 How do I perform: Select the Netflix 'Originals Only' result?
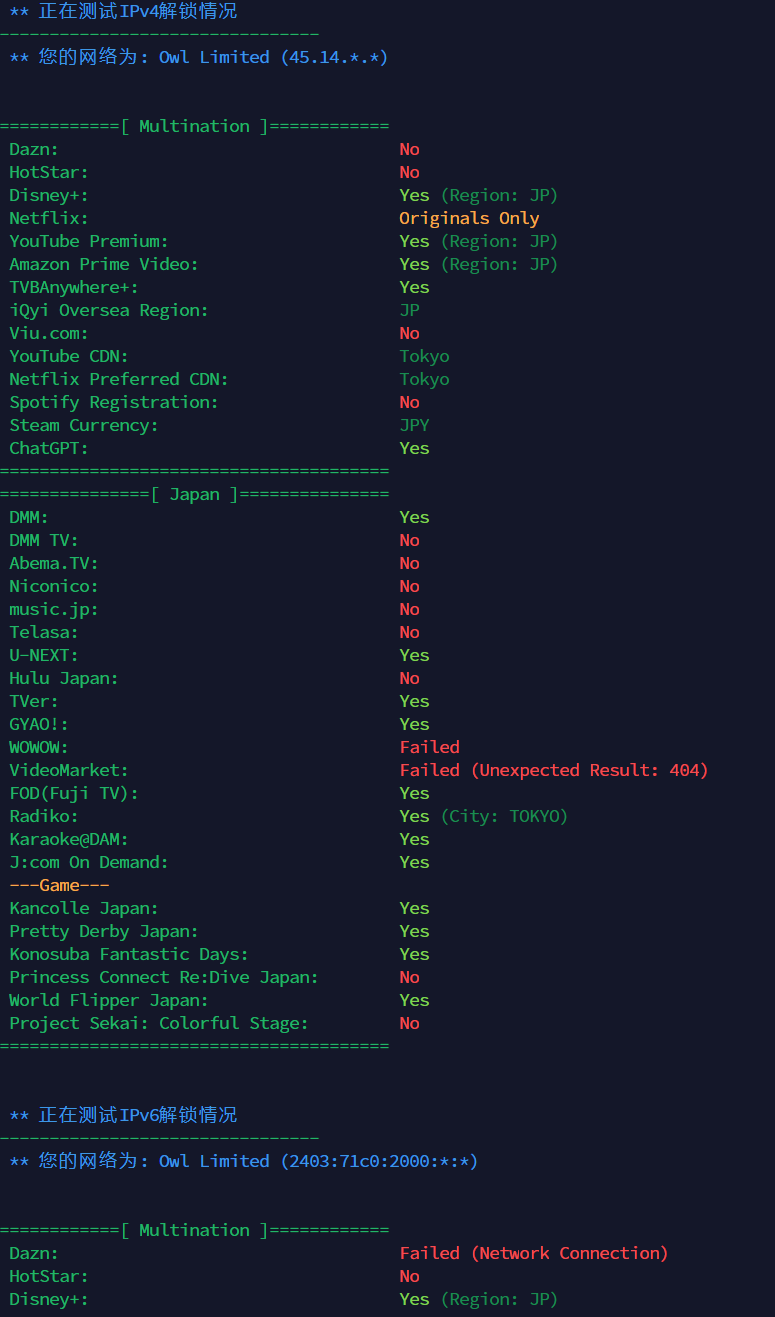click(x=469, y=218)
